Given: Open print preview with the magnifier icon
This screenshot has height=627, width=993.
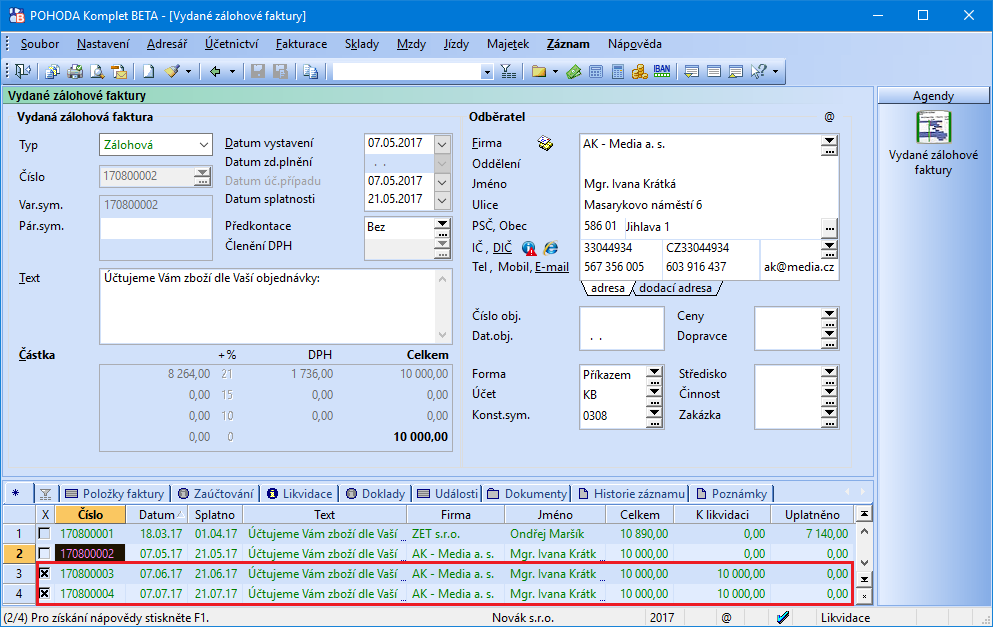Looking at the screenshot, I should [97, 72].
